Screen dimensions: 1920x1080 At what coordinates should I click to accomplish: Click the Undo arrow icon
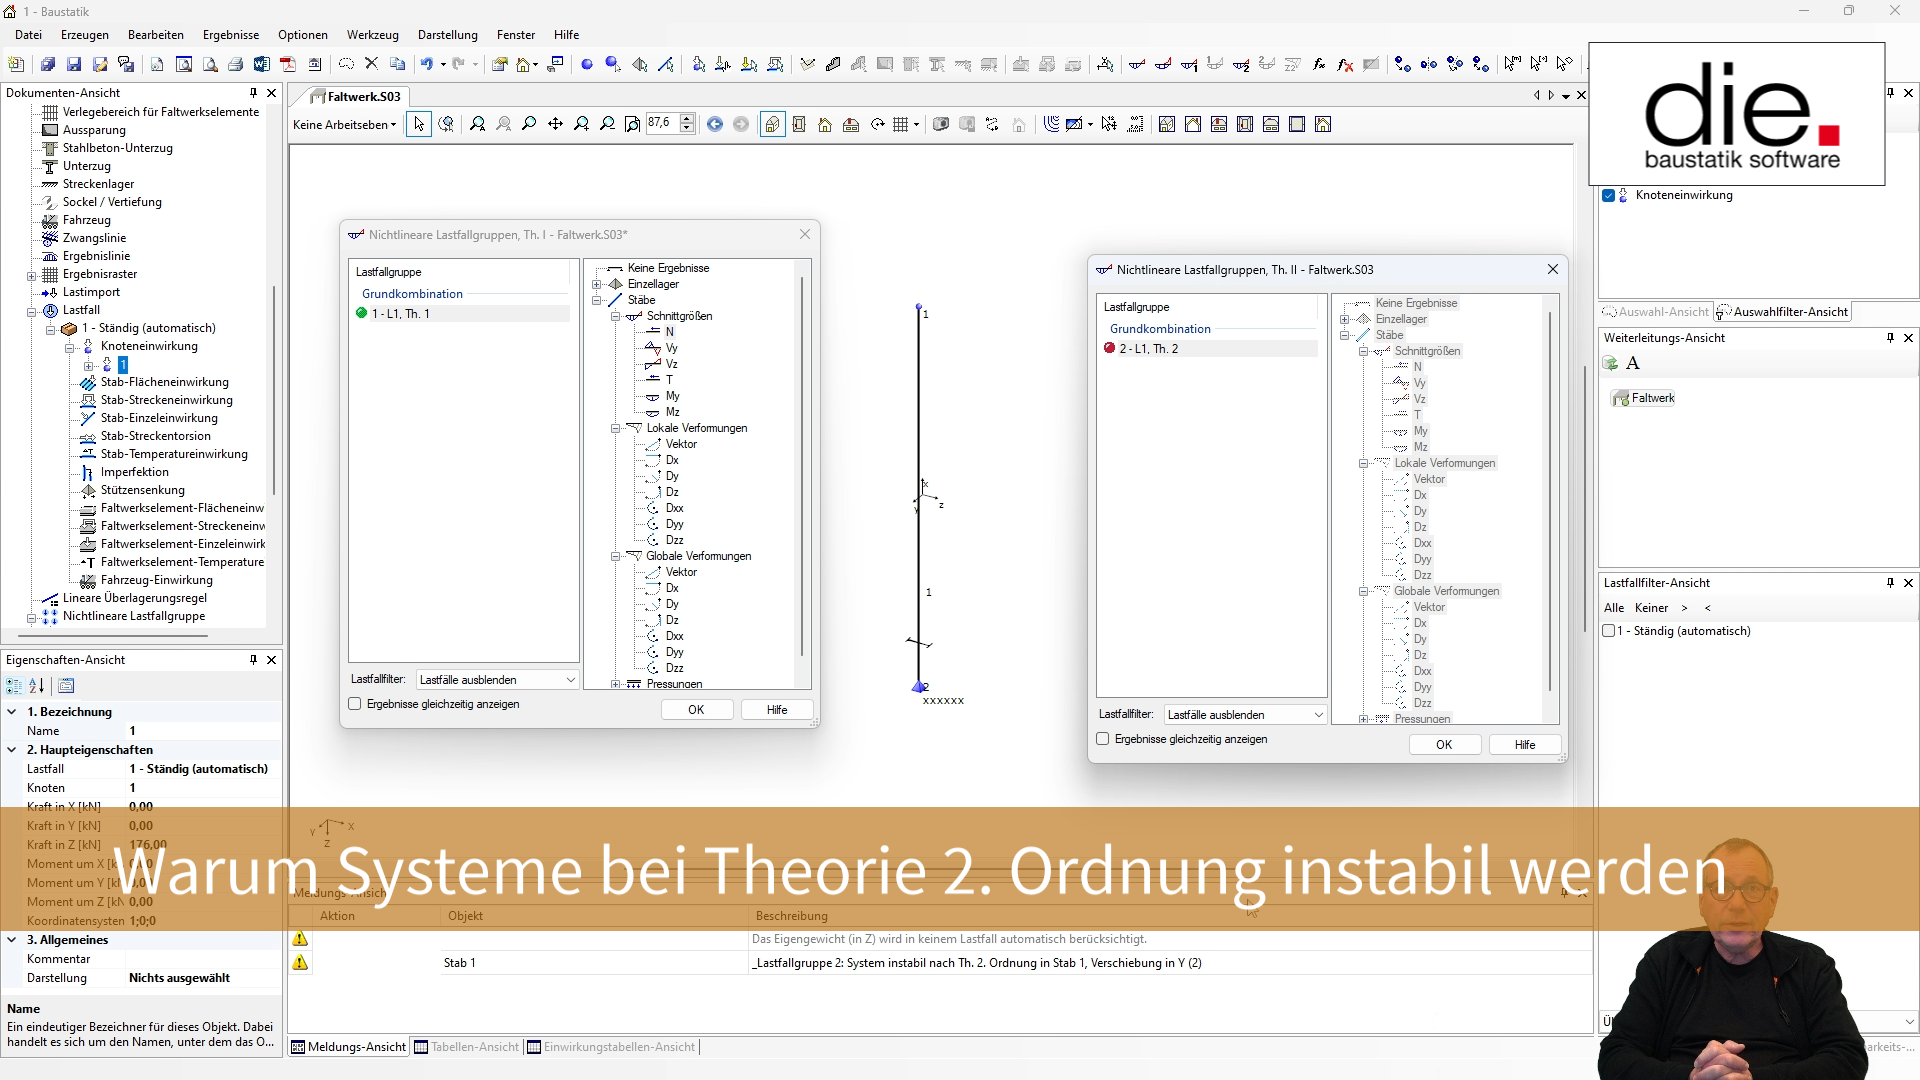coord(427,64)
